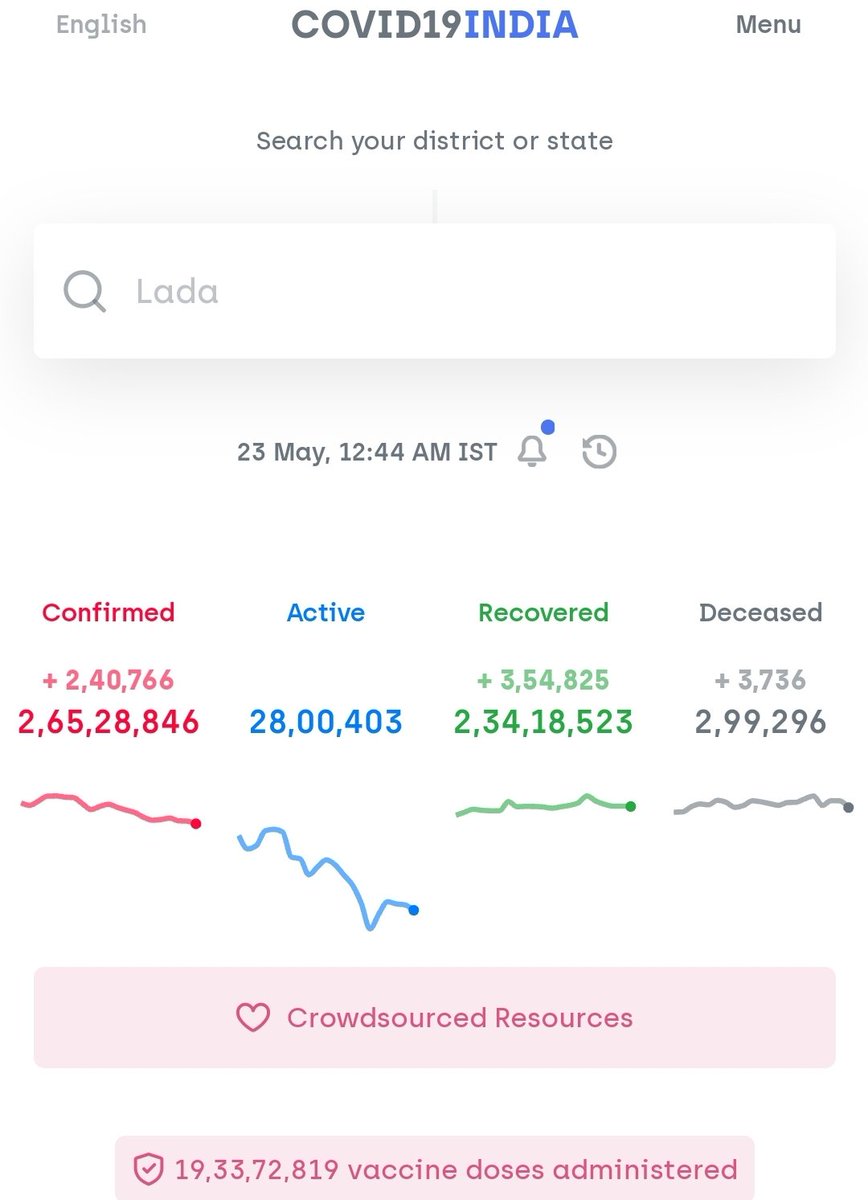This screenshot has height=1200, width=868.
Task: Open the Menu
Action: [768, 24]
